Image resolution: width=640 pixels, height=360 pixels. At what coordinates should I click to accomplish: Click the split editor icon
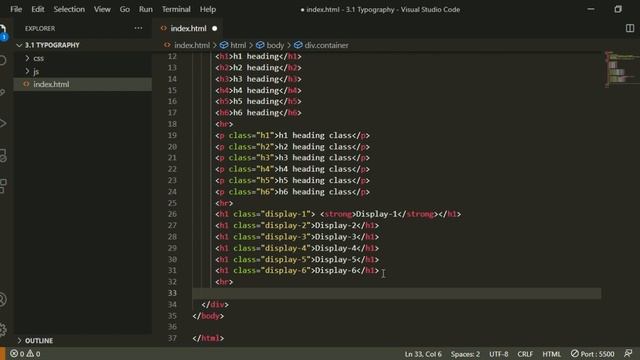630,28
